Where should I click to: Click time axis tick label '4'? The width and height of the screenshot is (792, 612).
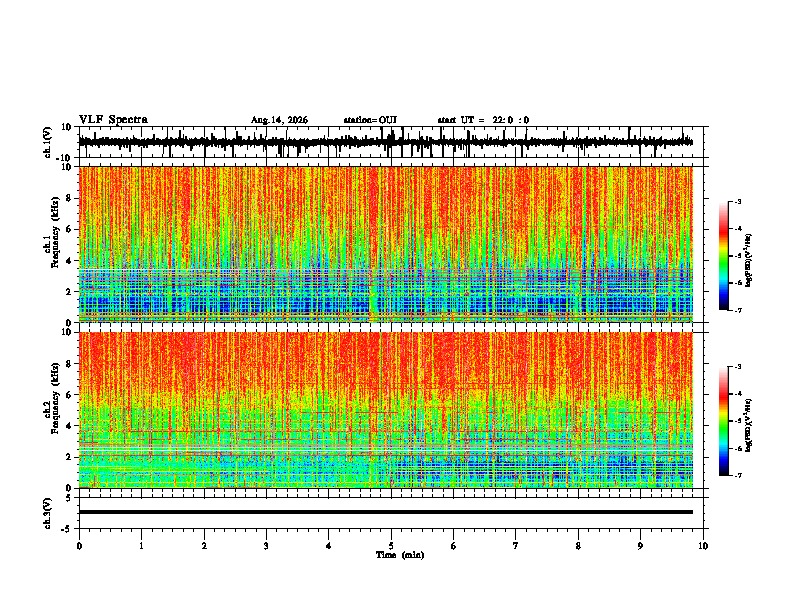tap(328, 546)
